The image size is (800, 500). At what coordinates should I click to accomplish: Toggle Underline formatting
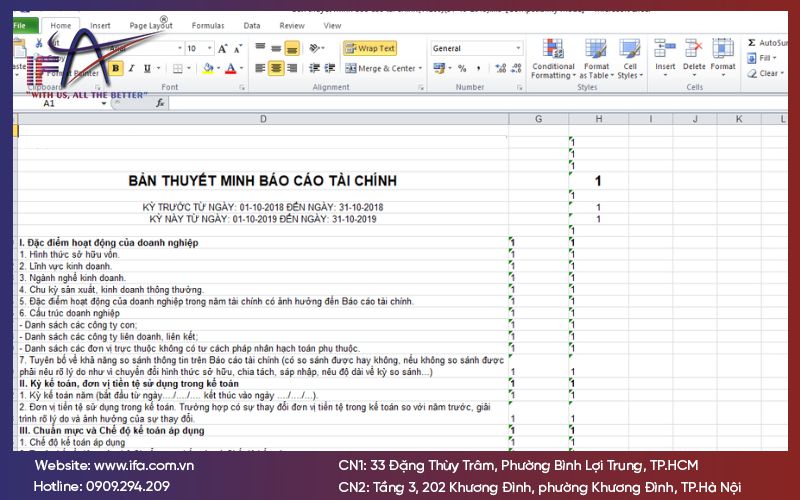147,68
